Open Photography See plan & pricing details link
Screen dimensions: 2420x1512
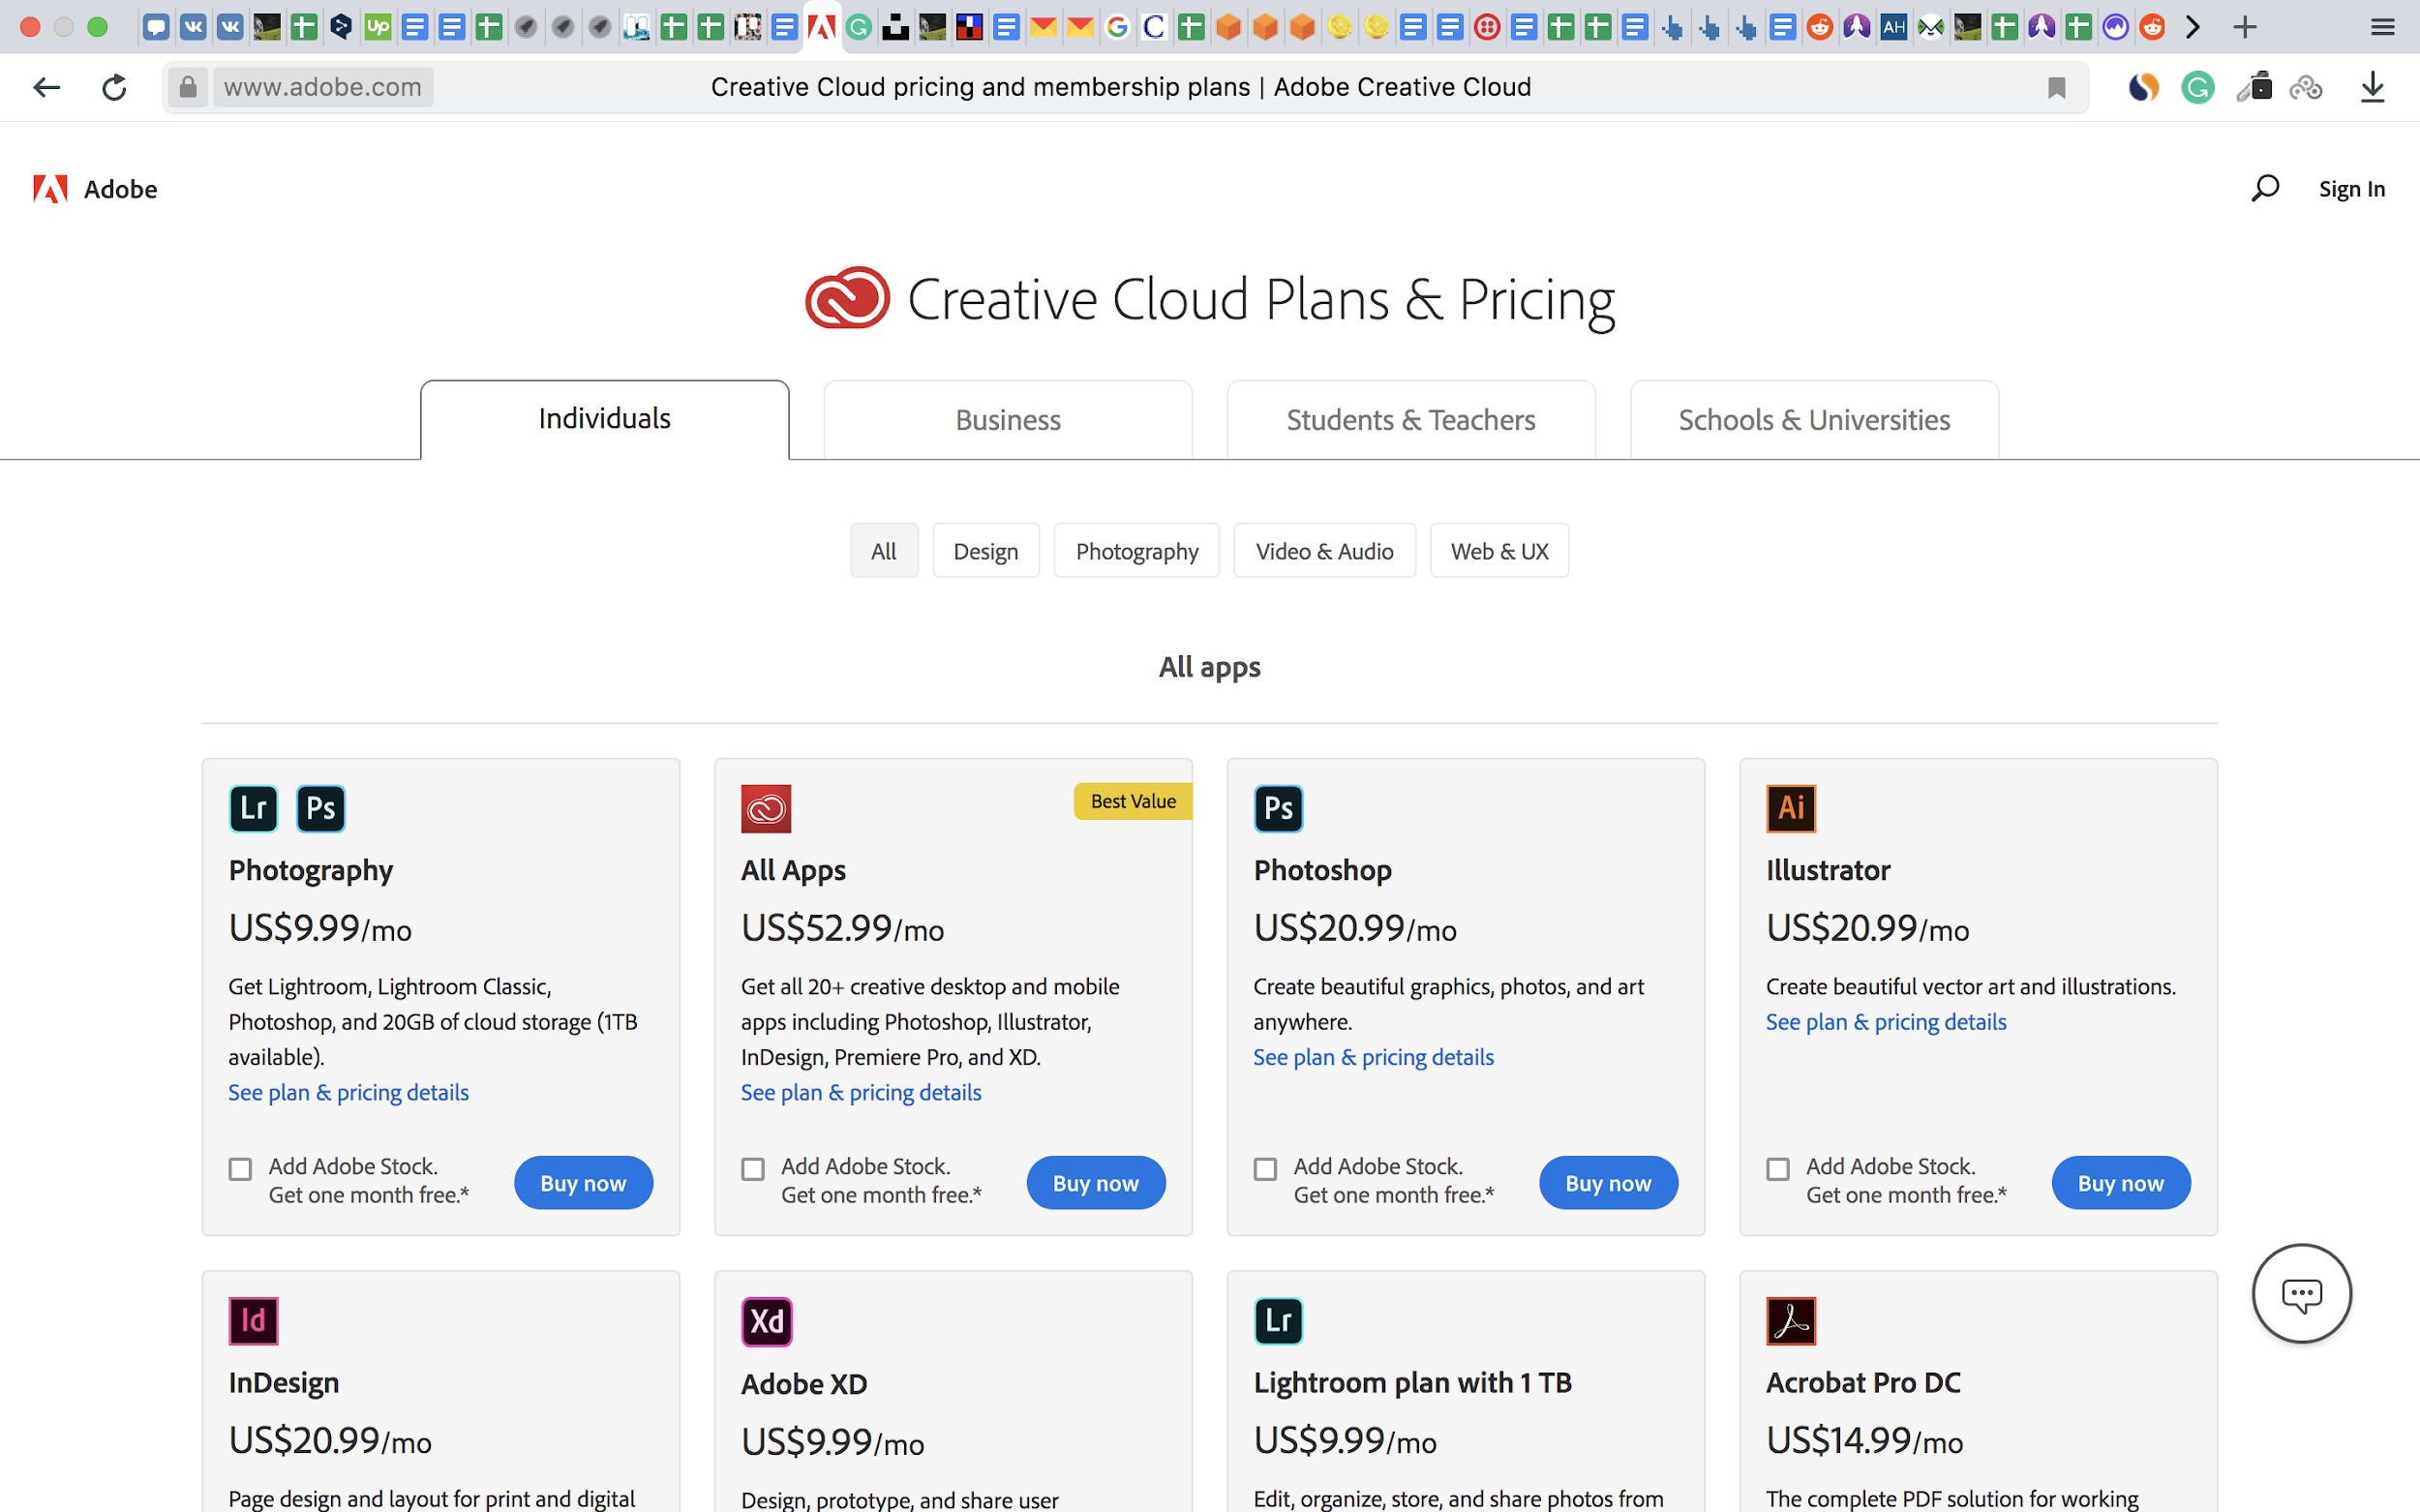point(348,1092)
